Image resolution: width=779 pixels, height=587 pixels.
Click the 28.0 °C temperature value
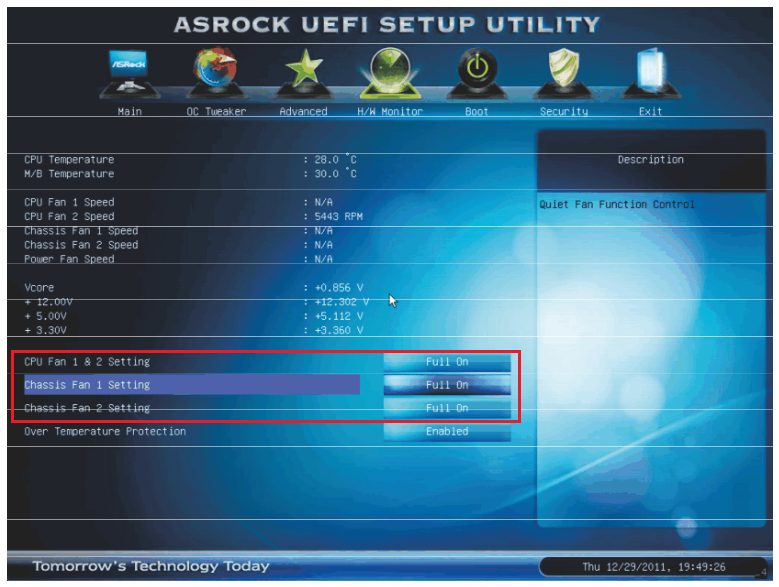pyautogui.click(x=335, y=159)
